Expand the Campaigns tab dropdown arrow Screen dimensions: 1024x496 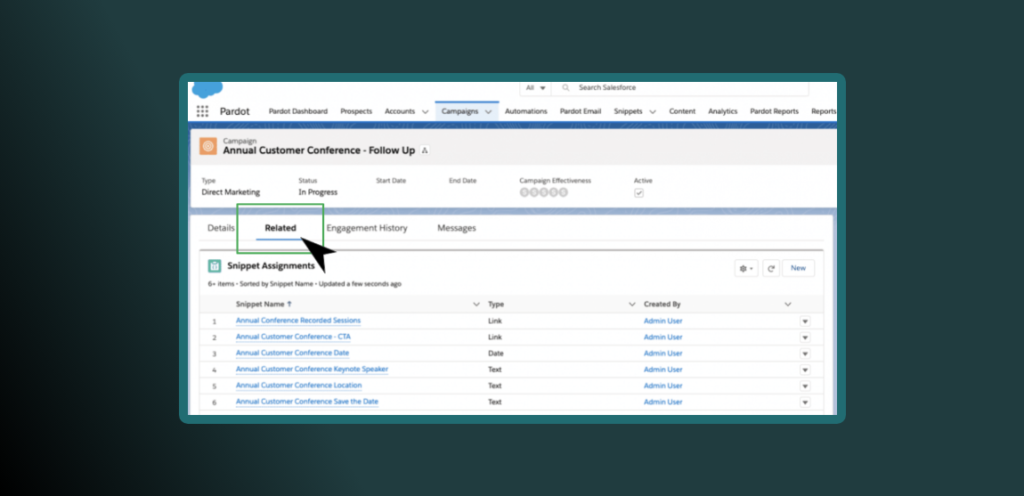tap(488, 112)
